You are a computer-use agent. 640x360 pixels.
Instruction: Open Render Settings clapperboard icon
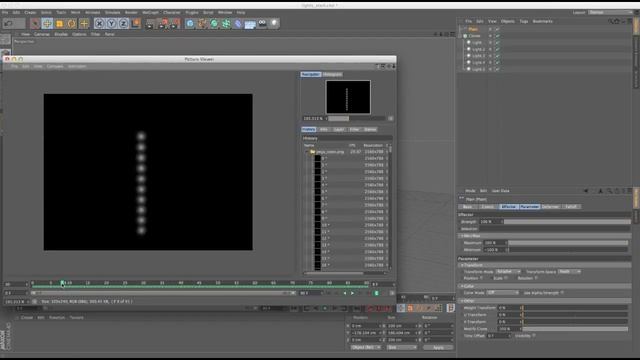[176, 24]
